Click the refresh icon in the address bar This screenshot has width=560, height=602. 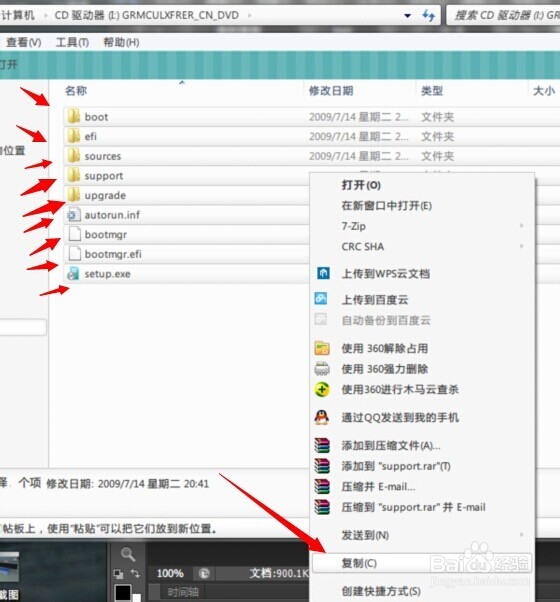click(428, 15)
